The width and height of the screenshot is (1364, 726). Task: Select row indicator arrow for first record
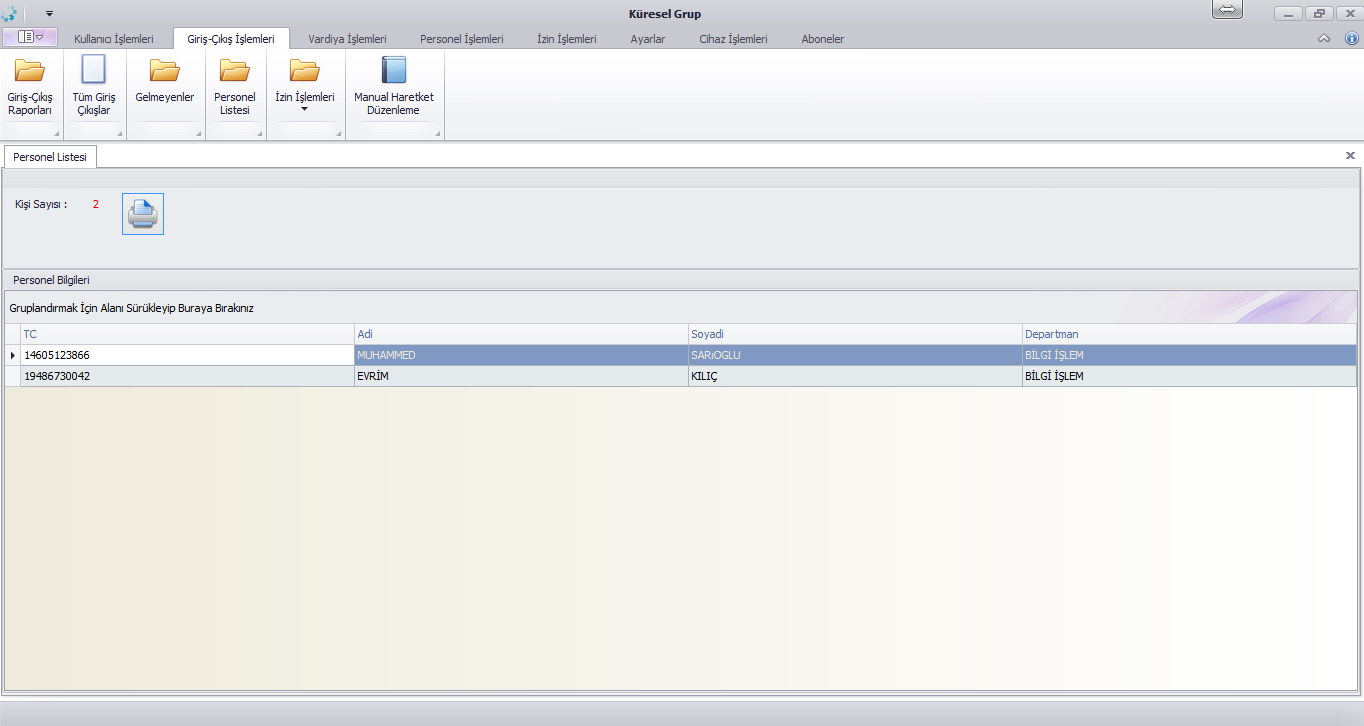tap(12, 355)
